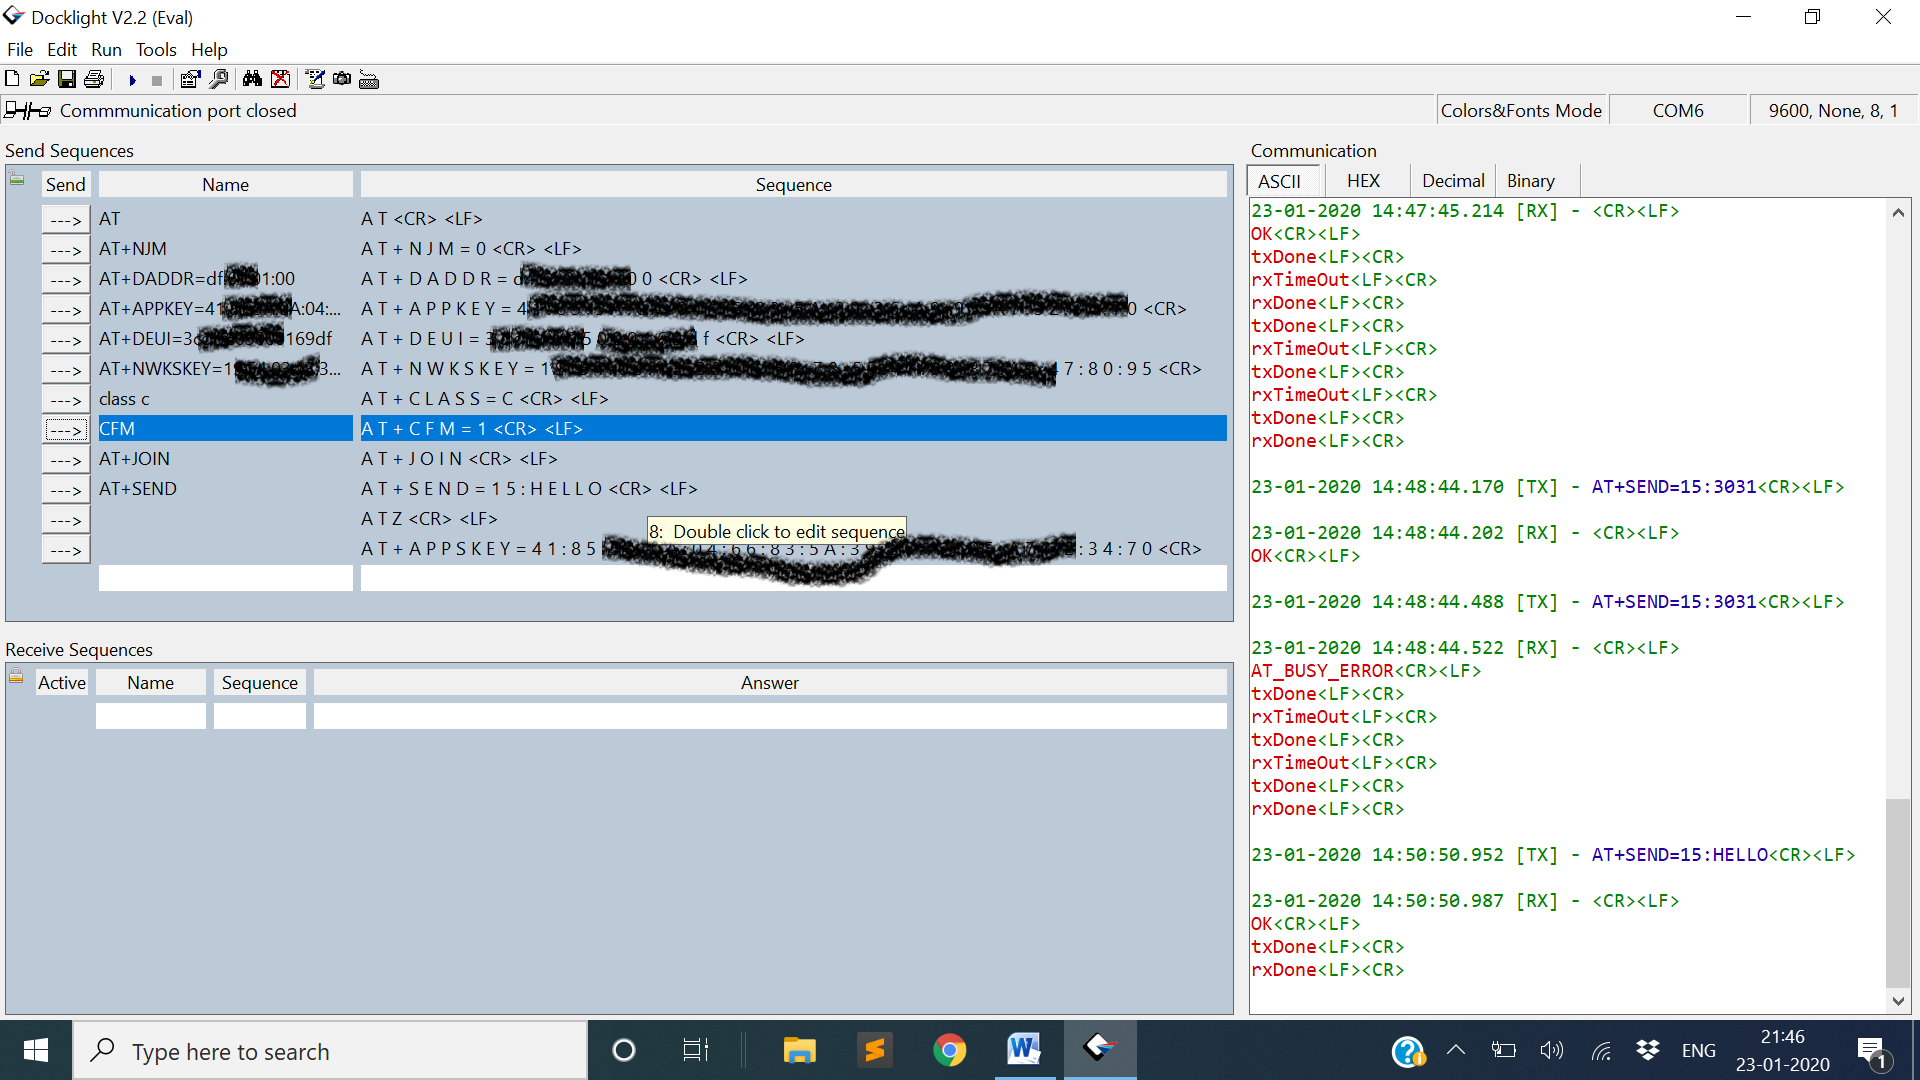Send the ATZ sequence arrow button
The height and width of the screenshot is (1080, 1920).
click(66, 519)
